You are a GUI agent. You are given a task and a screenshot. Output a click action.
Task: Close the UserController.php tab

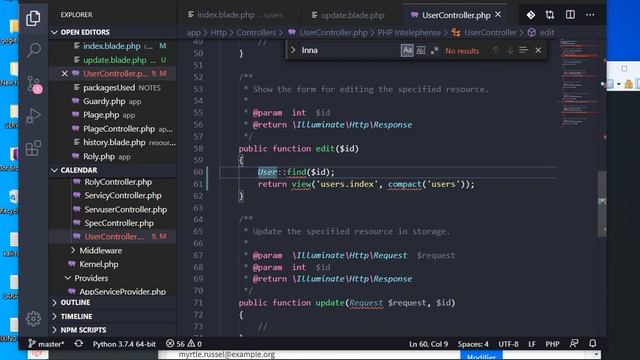pos(498,15)
